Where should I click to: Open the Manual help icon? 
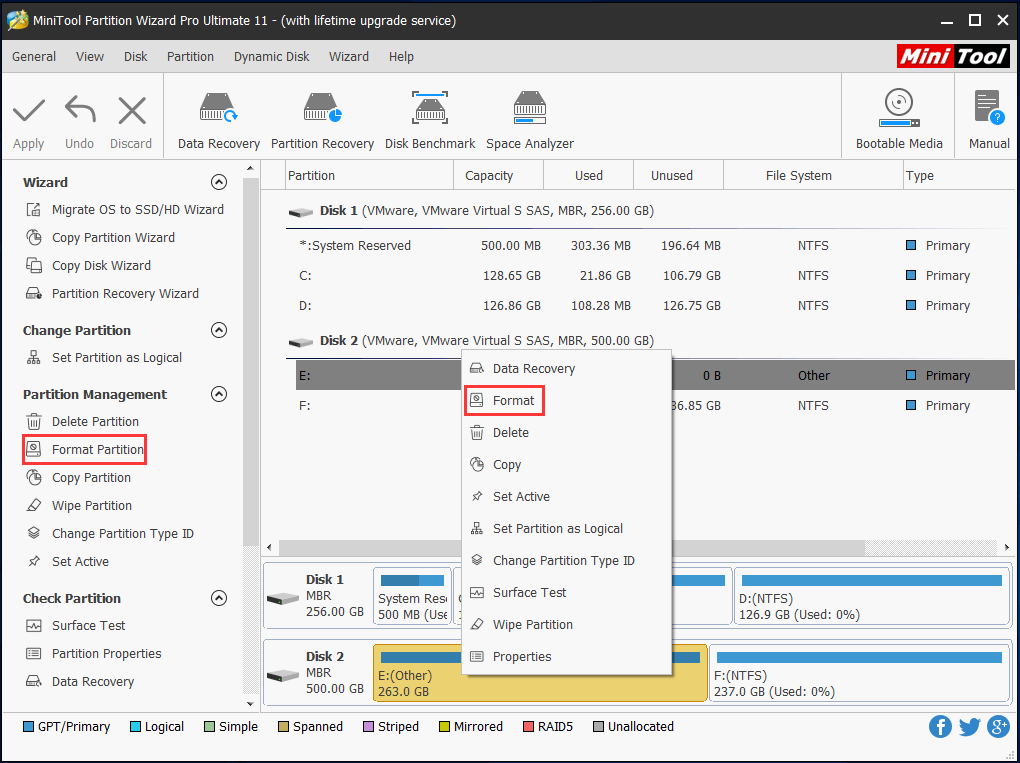(989, 109)
